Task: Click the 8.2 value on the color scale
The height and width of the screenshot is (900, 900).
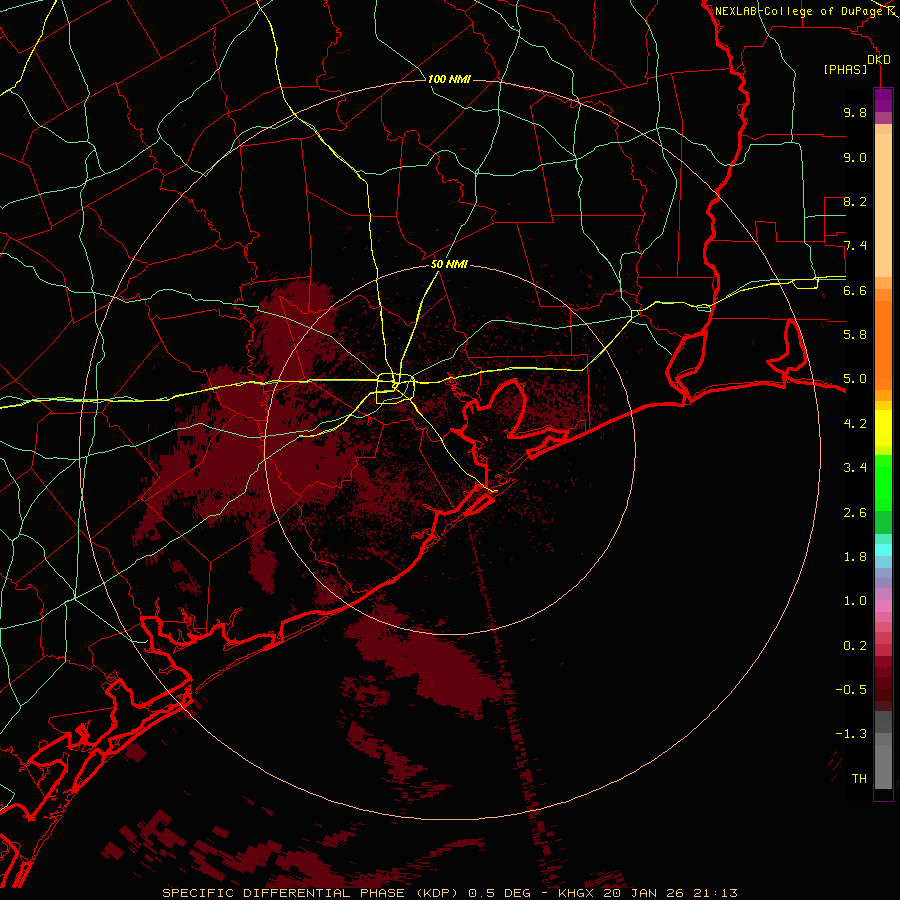Action: click(855, 201)
